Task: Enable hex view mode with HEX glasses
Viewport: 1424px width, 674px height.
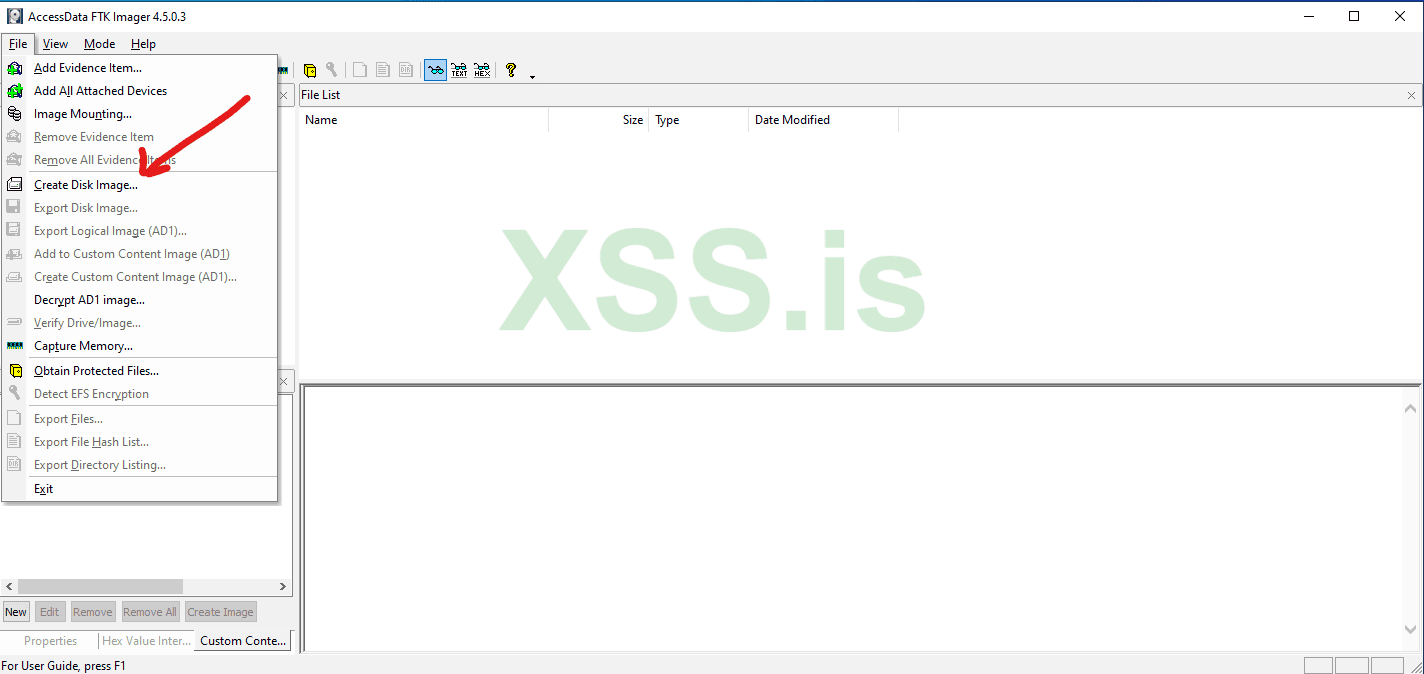Action: pos(482,70)
